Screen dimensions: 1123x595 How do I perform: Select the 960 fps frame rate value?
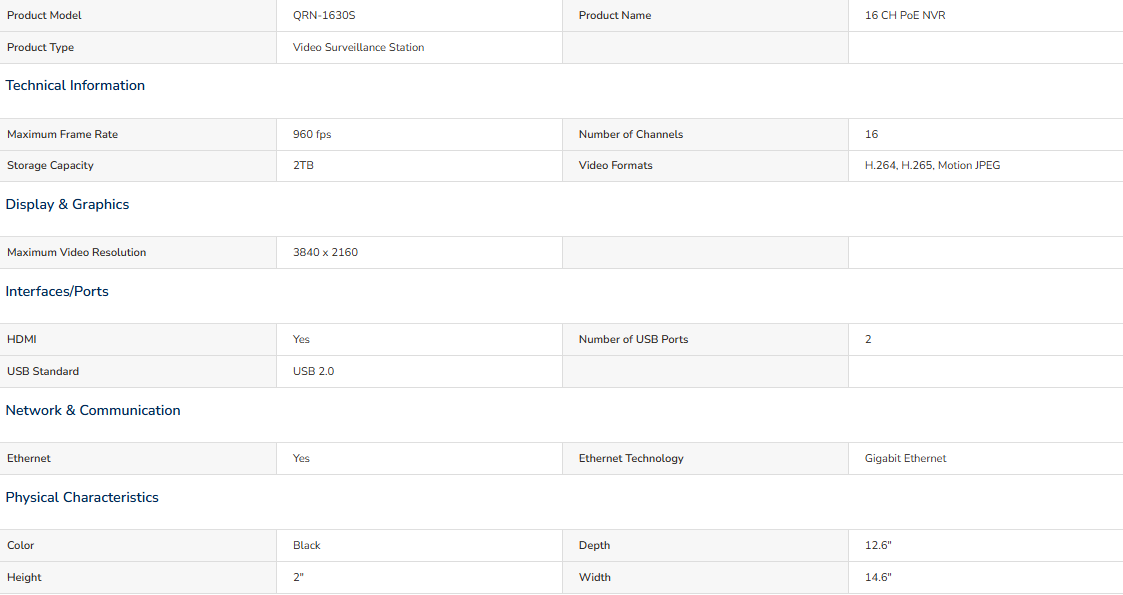312,134
